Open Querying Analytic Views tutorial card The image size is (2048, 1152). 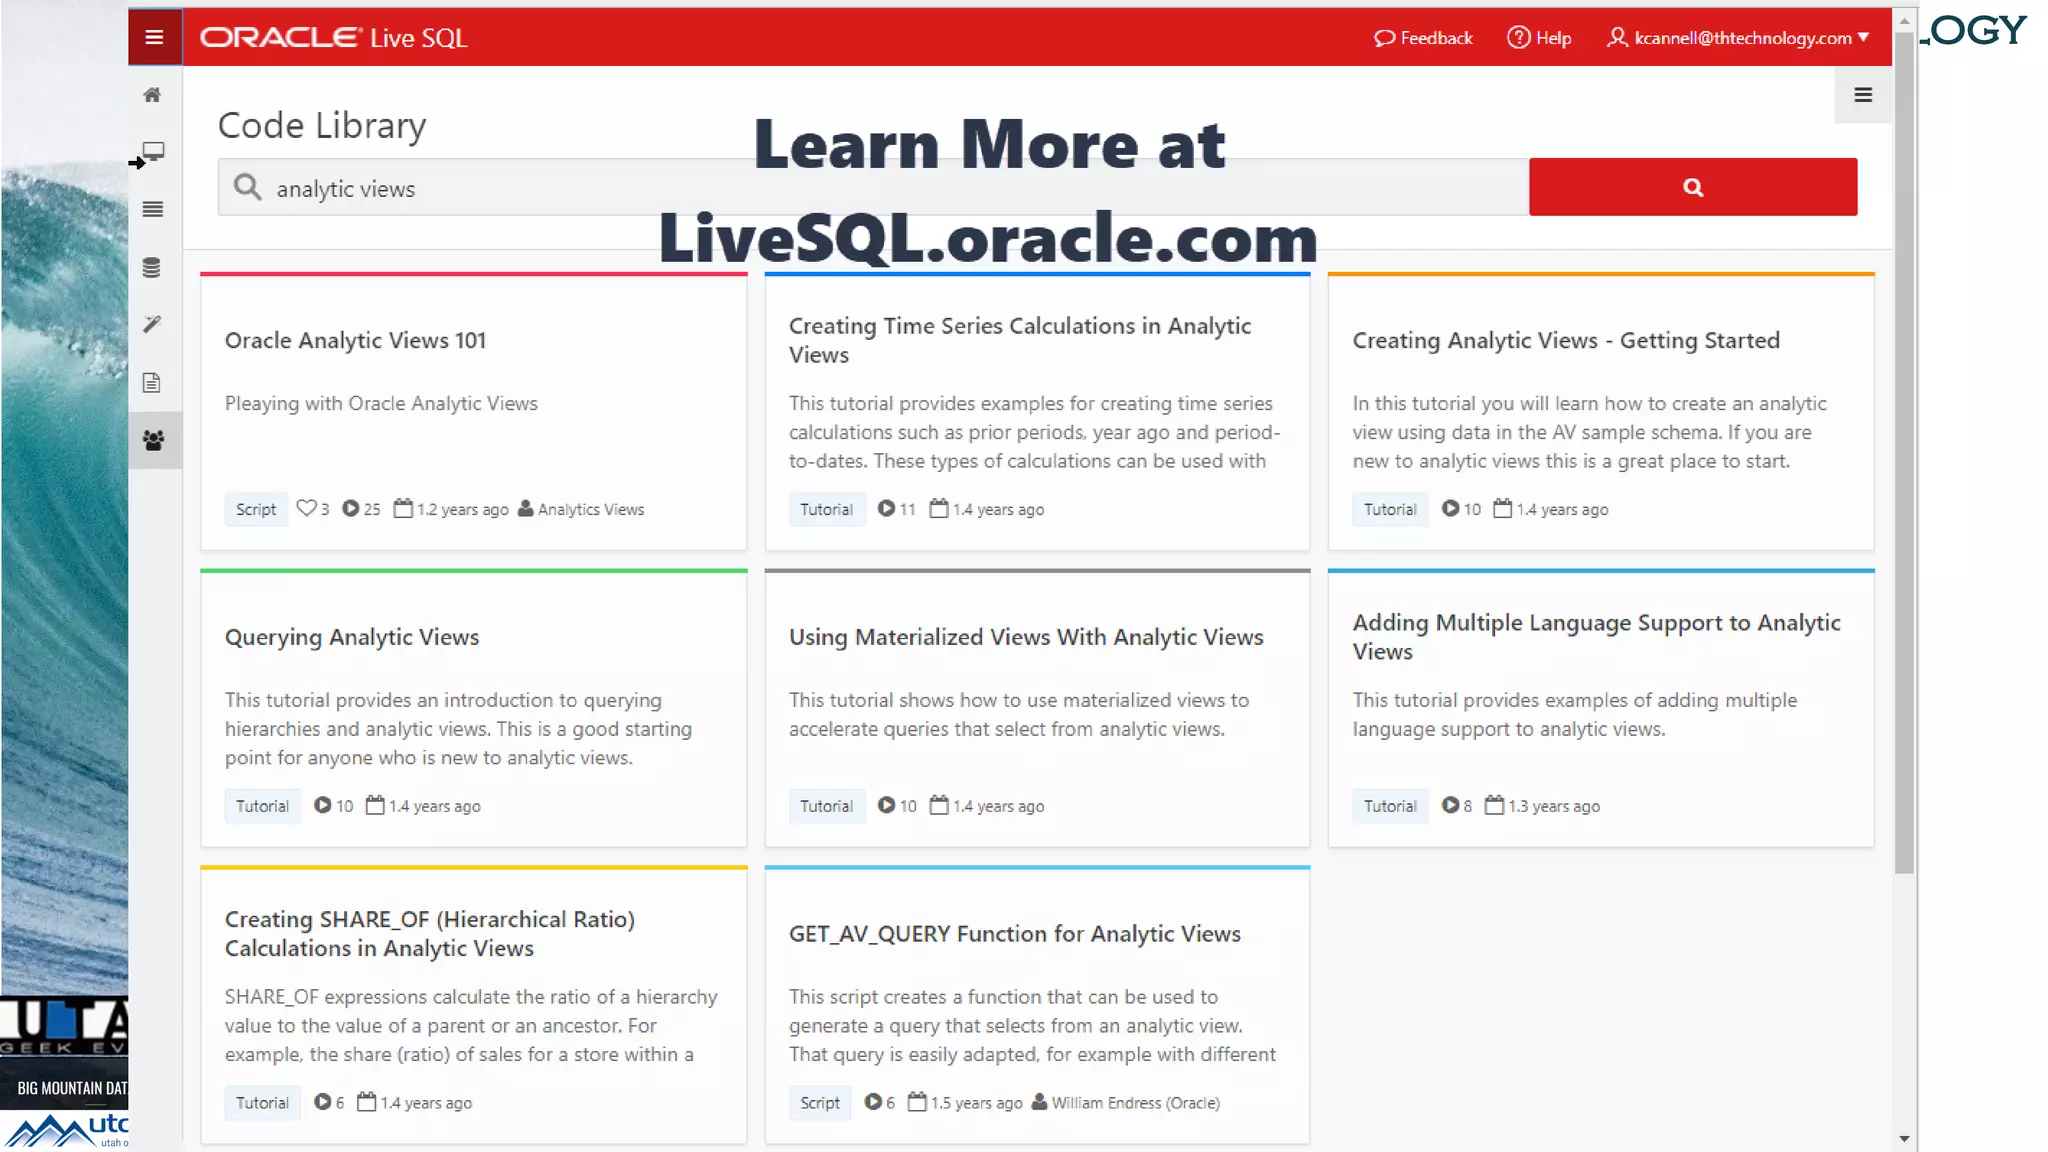tap(352, 637)
